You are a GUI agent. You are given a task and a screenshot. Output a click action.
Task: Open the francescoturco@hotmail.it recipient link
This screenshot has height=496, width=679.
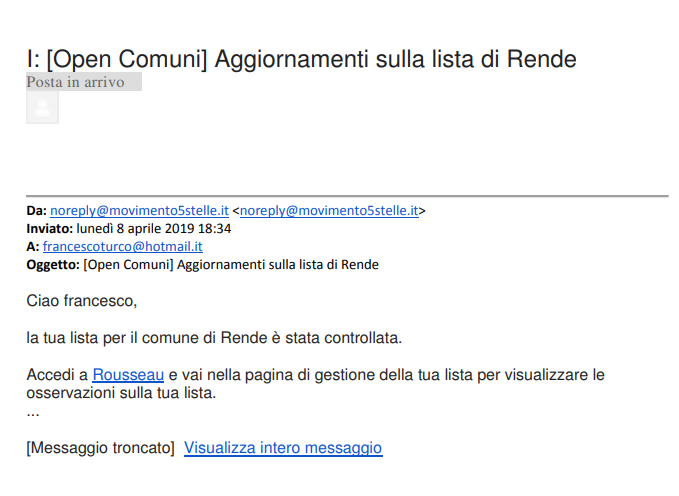point(123,246)
